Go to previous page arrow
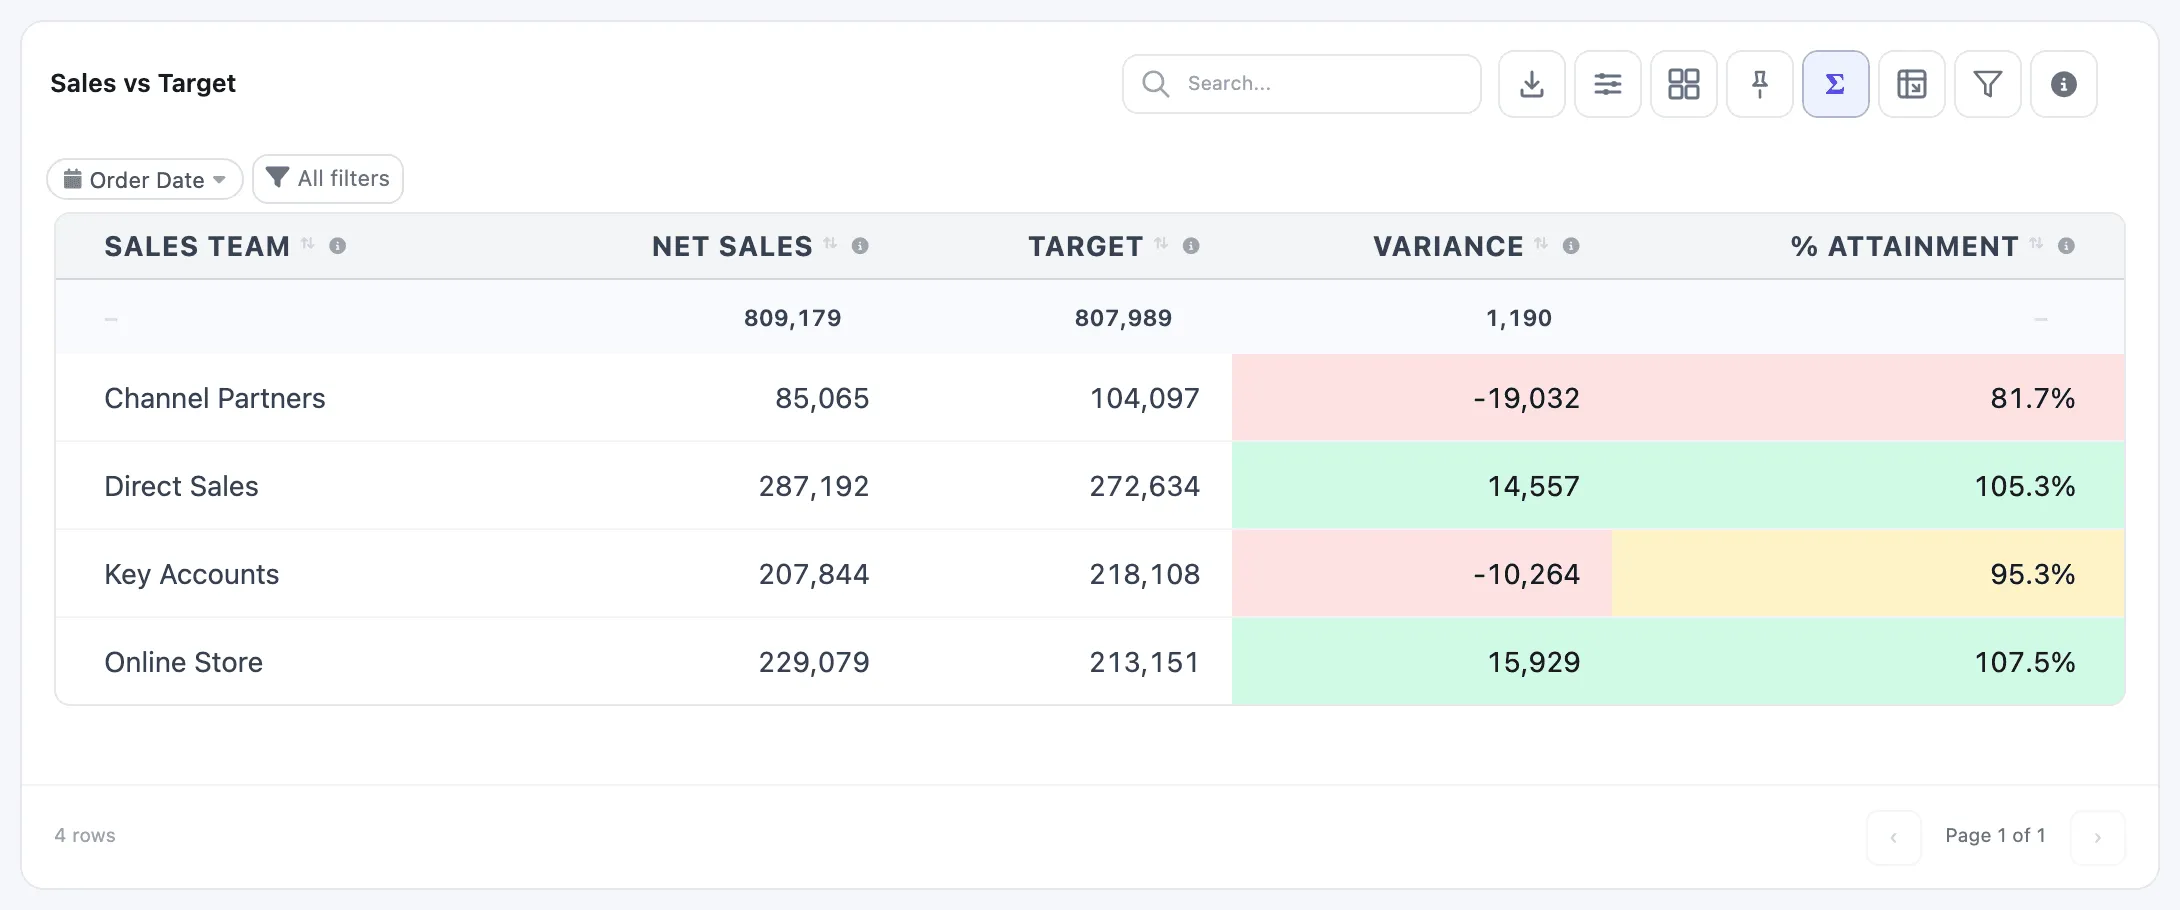The height and width of the screenshot is (910, 2180). coord(1893,837)
